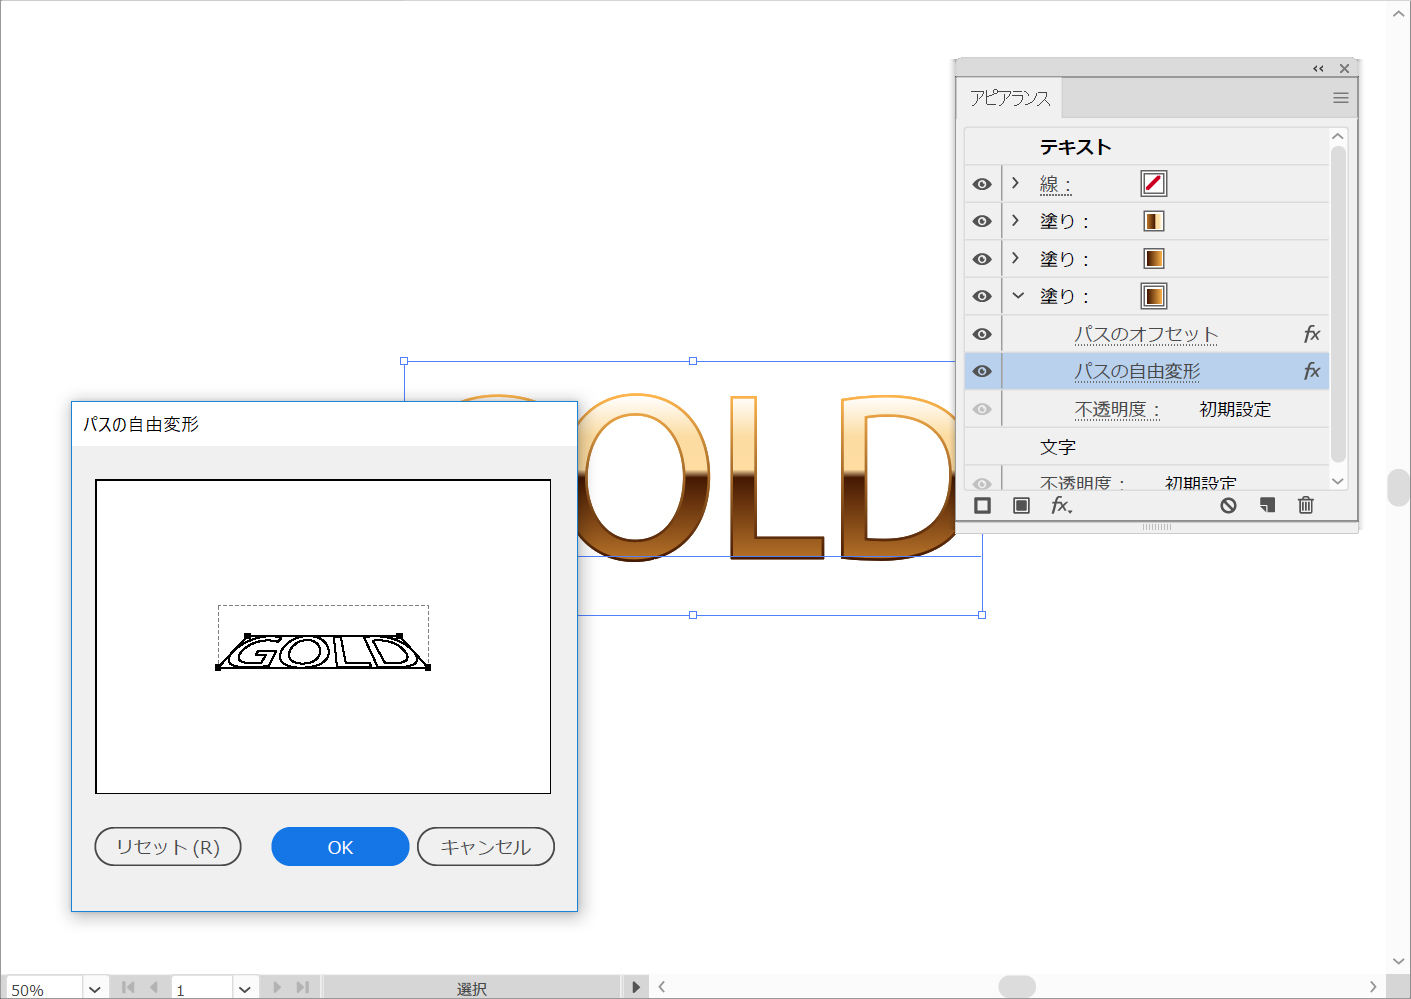Click the trash icon in Appearance panel
The width and height of the screenshot is (1411, 999).
pyautogui.click(x=1305, y=506)
